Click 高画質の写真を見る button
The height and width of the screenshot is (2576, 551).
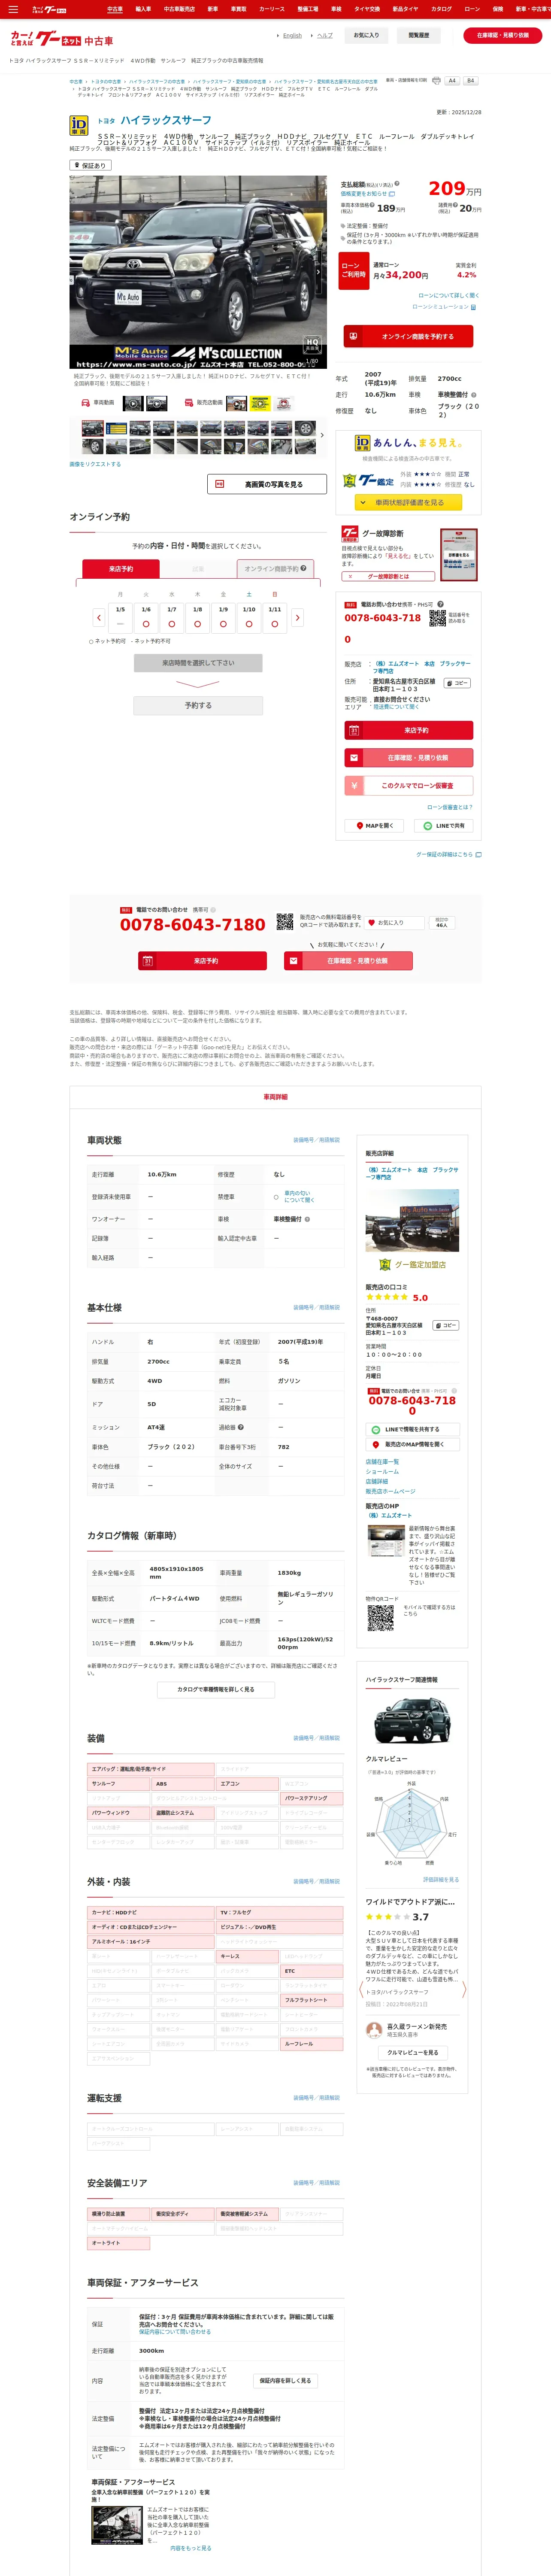coord(267,484)
